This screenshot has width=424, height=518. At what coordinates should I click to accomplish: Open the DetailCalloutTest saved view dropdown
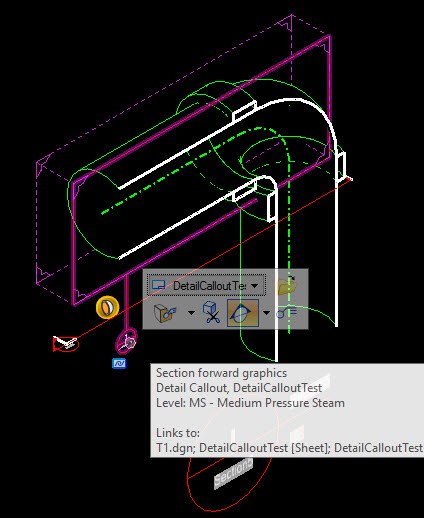[255, 286]
